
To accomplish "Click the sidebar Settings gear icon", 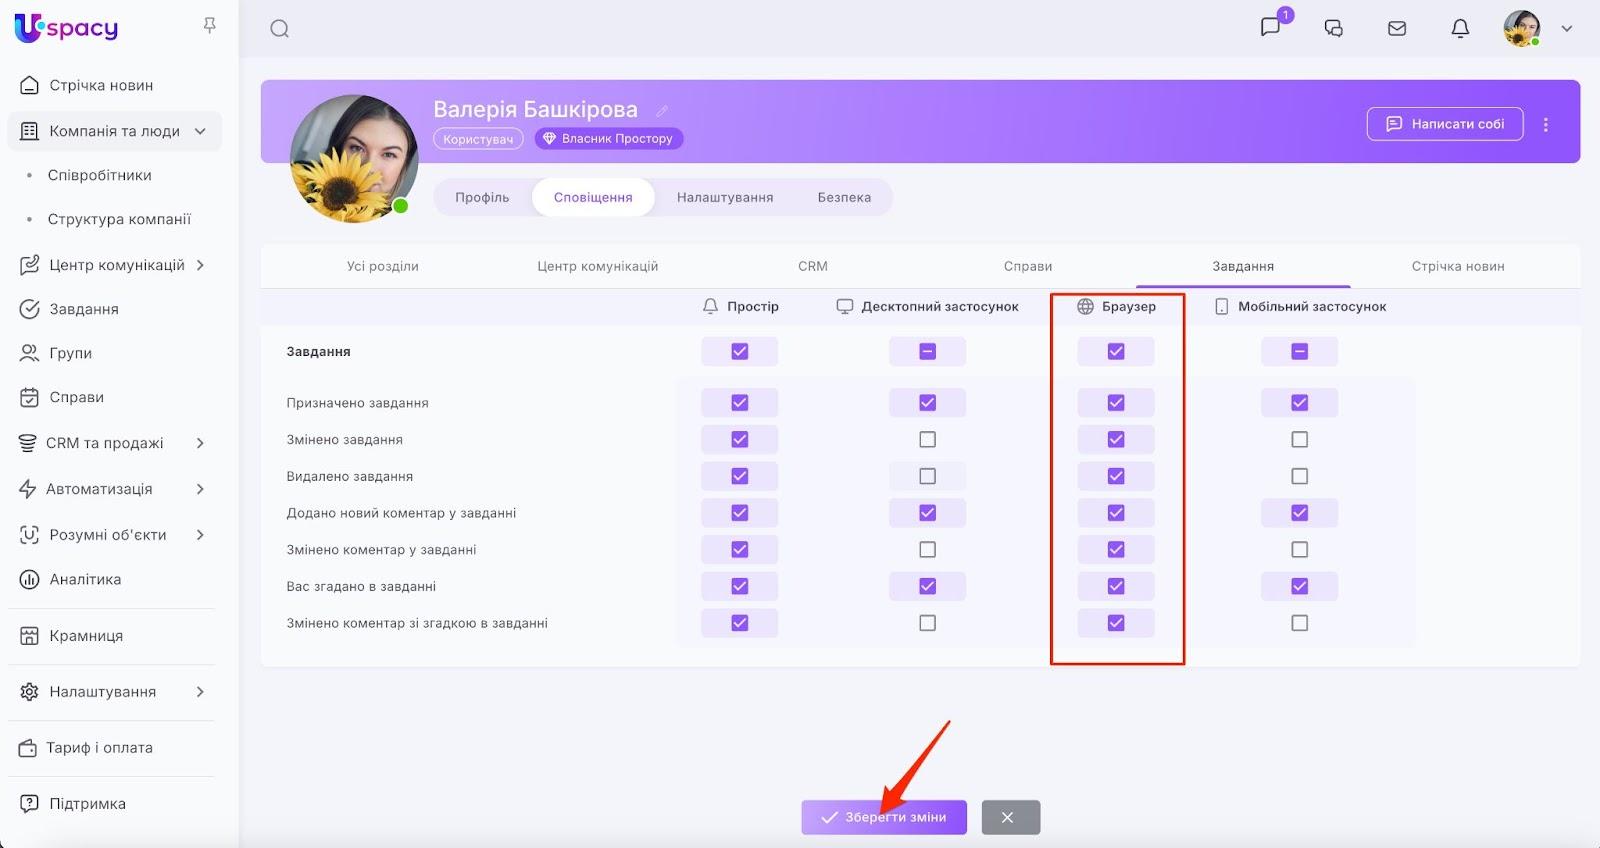I will (30, 692).
